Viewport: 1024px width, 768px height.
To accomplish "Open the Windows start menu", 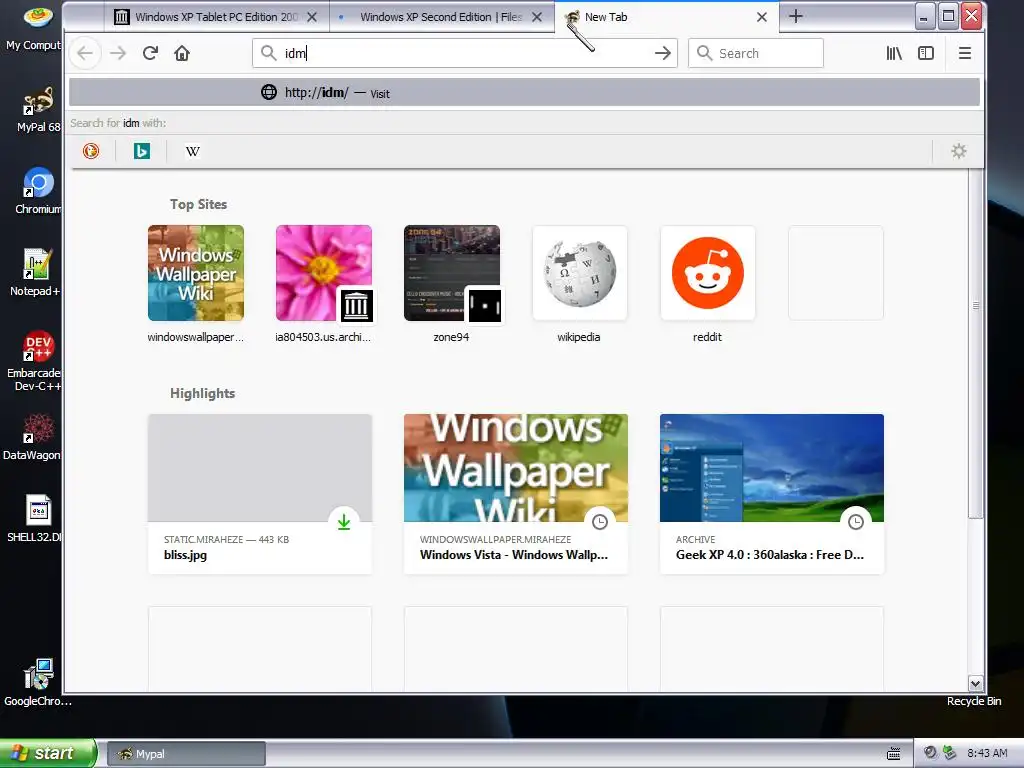I will click(x=48, y=753).
